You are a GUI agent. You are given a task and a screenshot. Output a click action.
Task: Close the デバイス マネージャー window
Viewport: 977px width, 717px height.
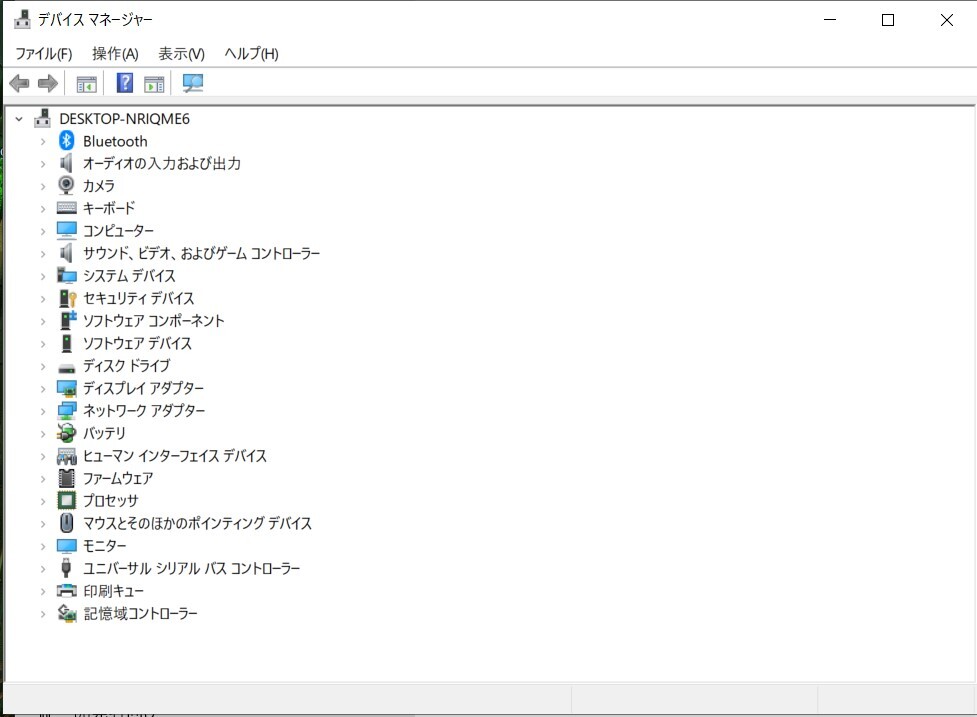click(946, 20)
